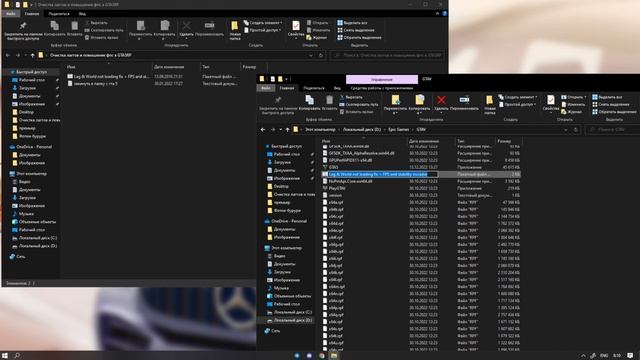Image resolution: width=640 pixels, height=360 pixels.
Task: Select OneDrive - Personal in back window sidebar
Action: pyautogui.click(x=34, y=147)
